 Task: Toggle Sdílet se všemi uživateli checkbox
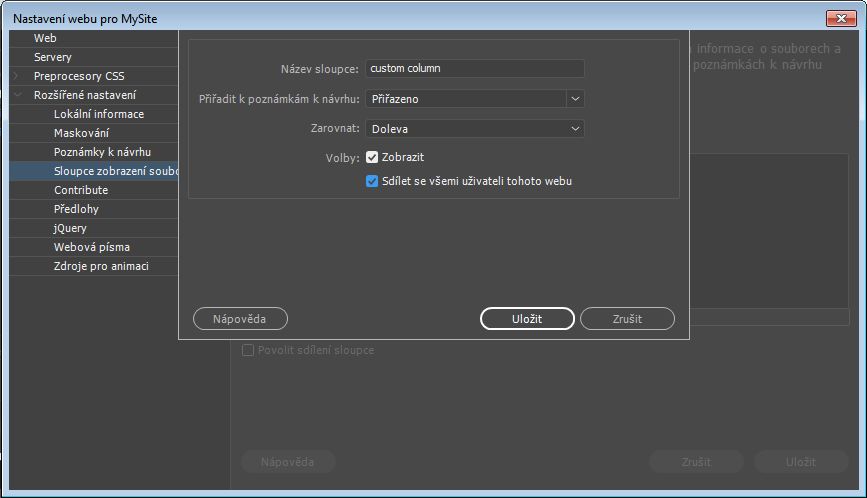pyautogui.click(x=372, y=181)
